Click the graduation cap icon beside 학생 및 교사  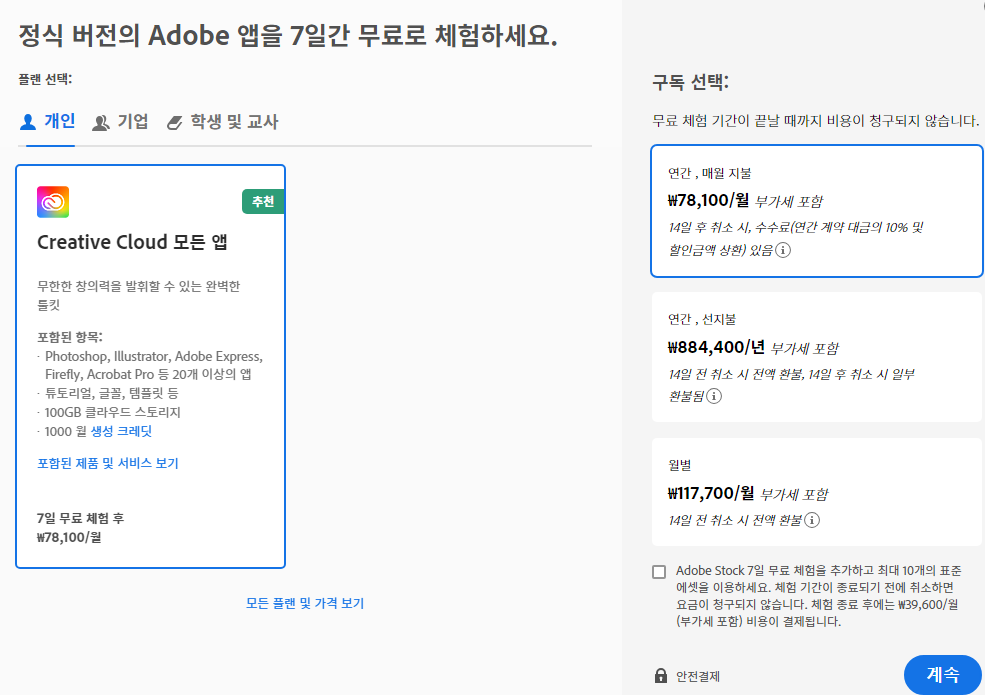pyautogui.click(x=175, y=123)
